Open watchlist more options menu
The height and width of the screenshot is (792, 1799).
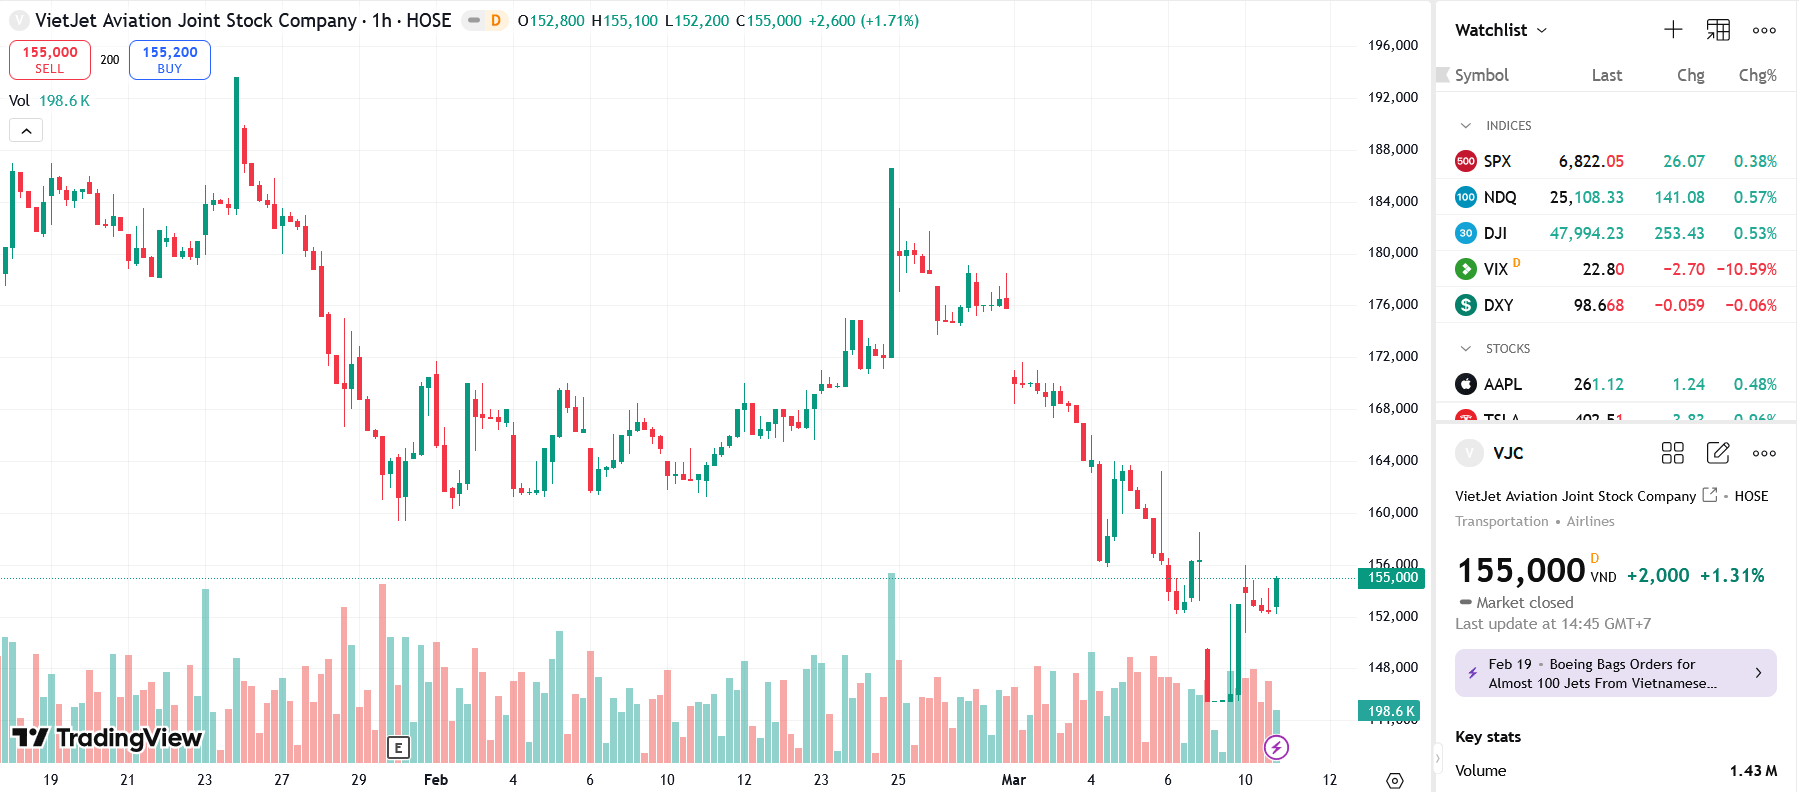(x=1764, y=30)
